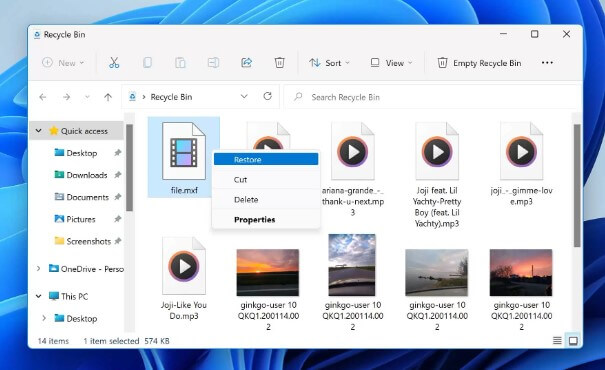Select the orange sunset photo thumbnail

pyautogui.click(x=268, y=272)
